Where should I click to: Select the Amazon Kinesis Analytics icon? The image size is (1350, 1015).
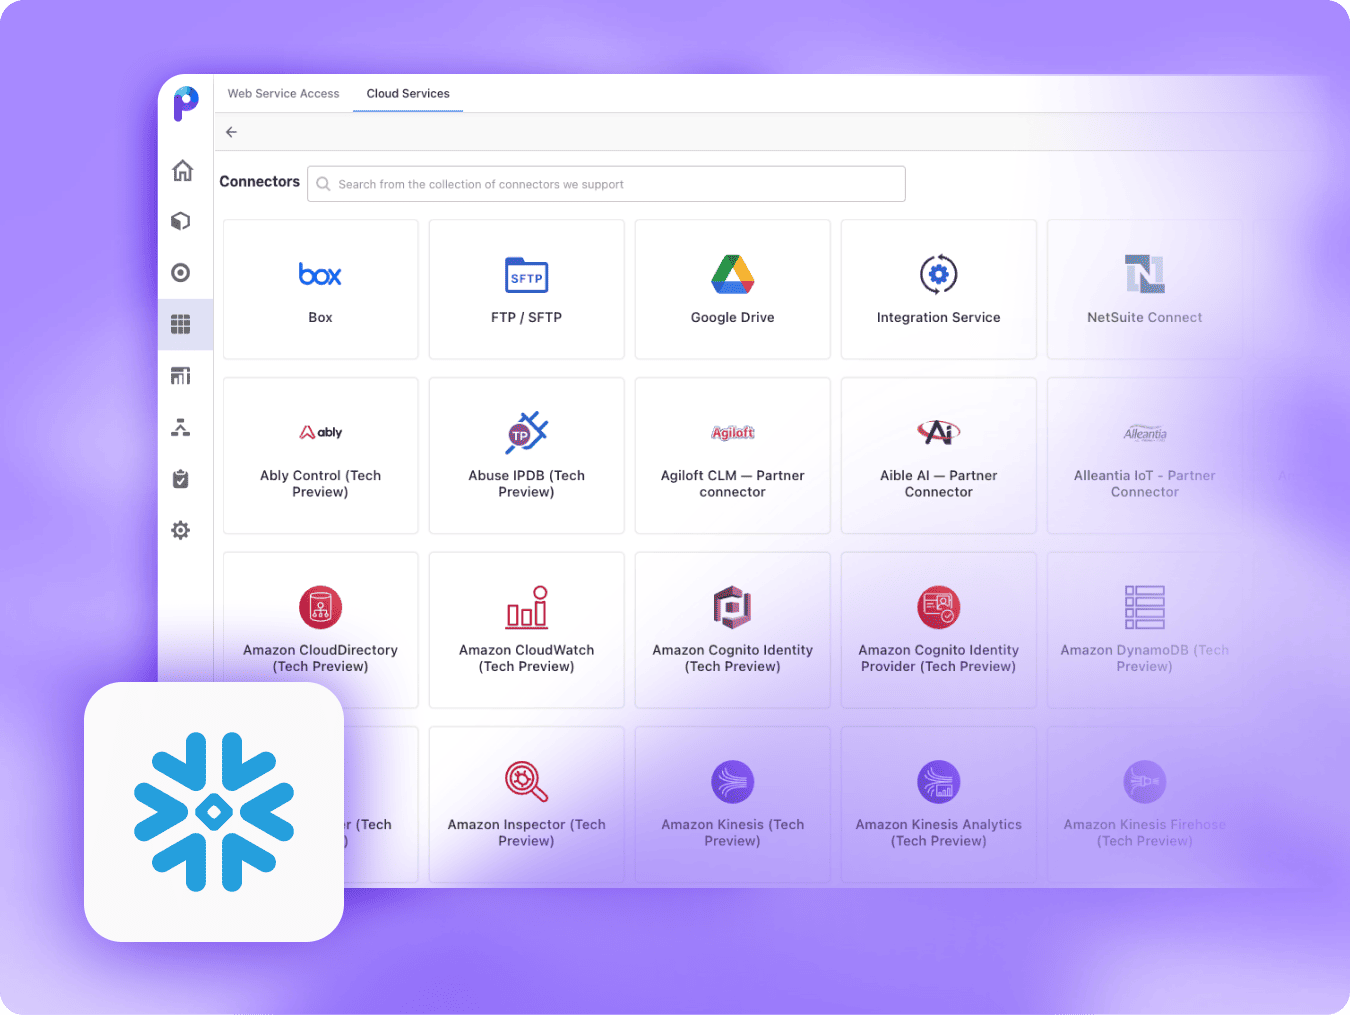[939, 782]
